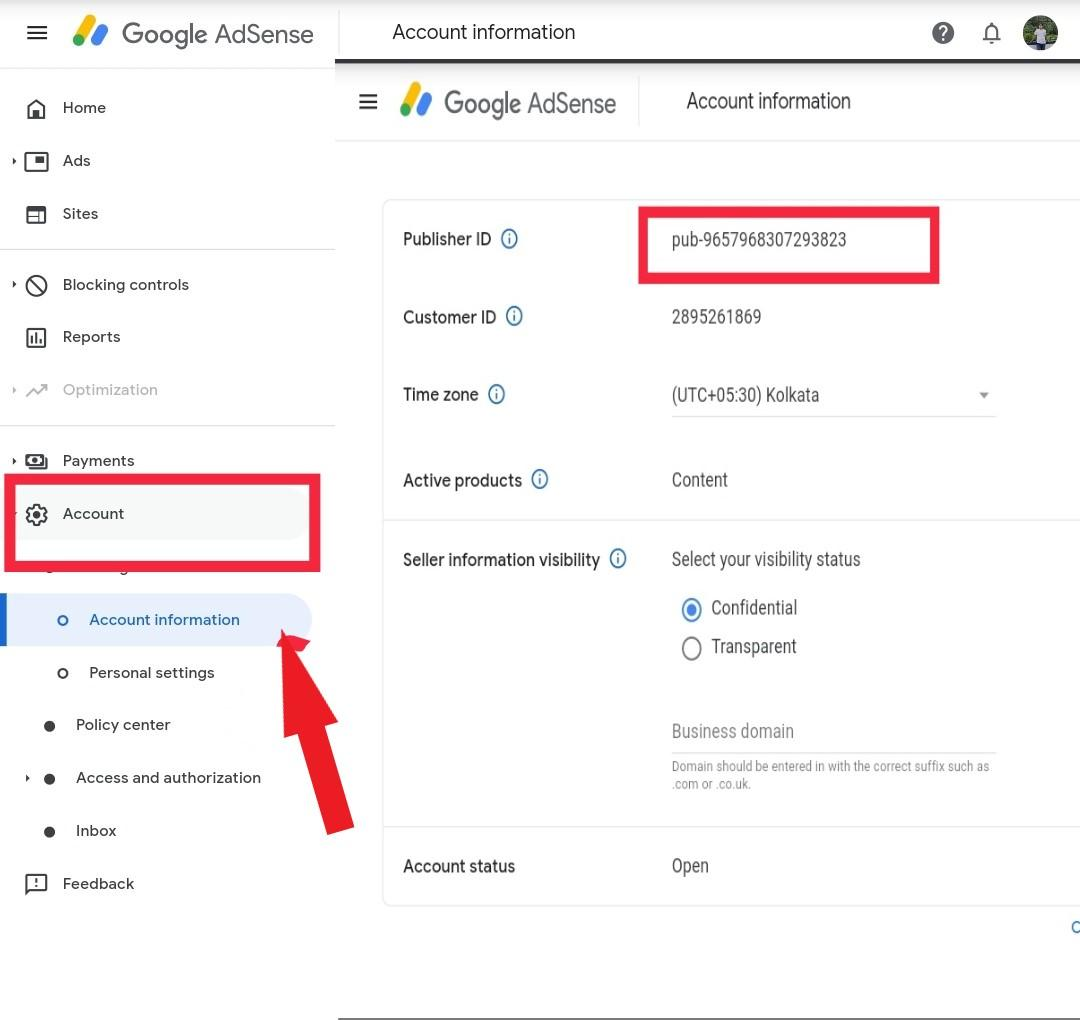This screenshot has width=1080, height=1020.
Task: Click the Google AdSense logo in the top header
Action: coord(193,33)
